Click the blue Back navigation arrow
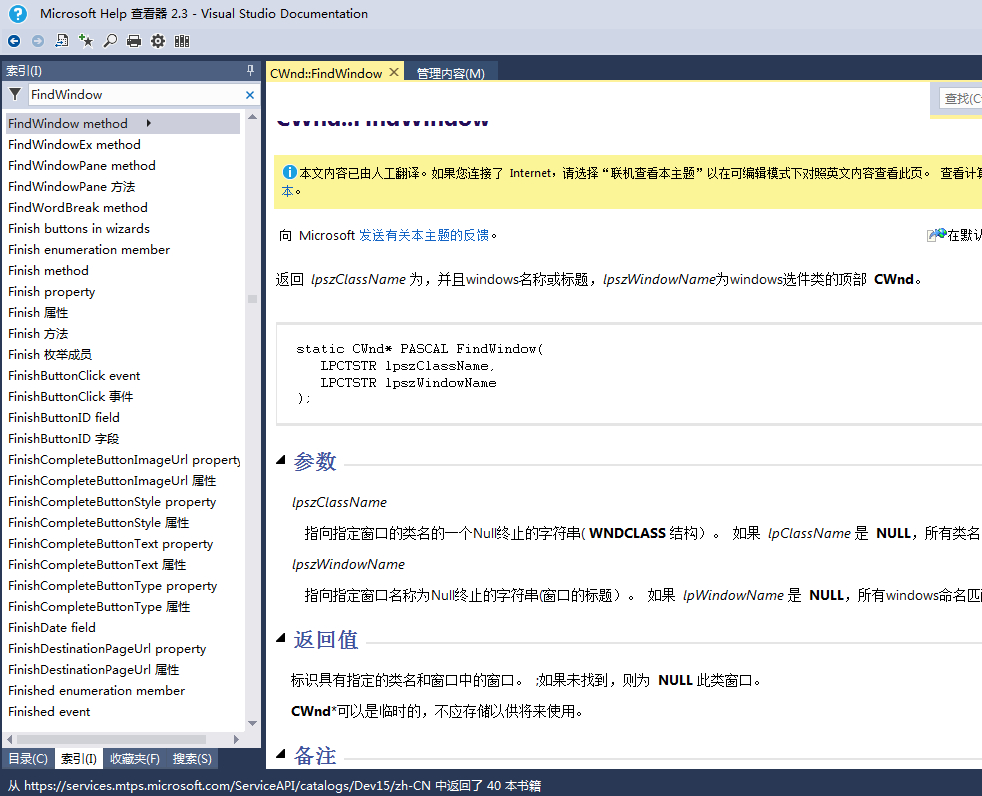The width and height of the screenshot is (982, 796). pyautogui.click(x=14, y=41)
